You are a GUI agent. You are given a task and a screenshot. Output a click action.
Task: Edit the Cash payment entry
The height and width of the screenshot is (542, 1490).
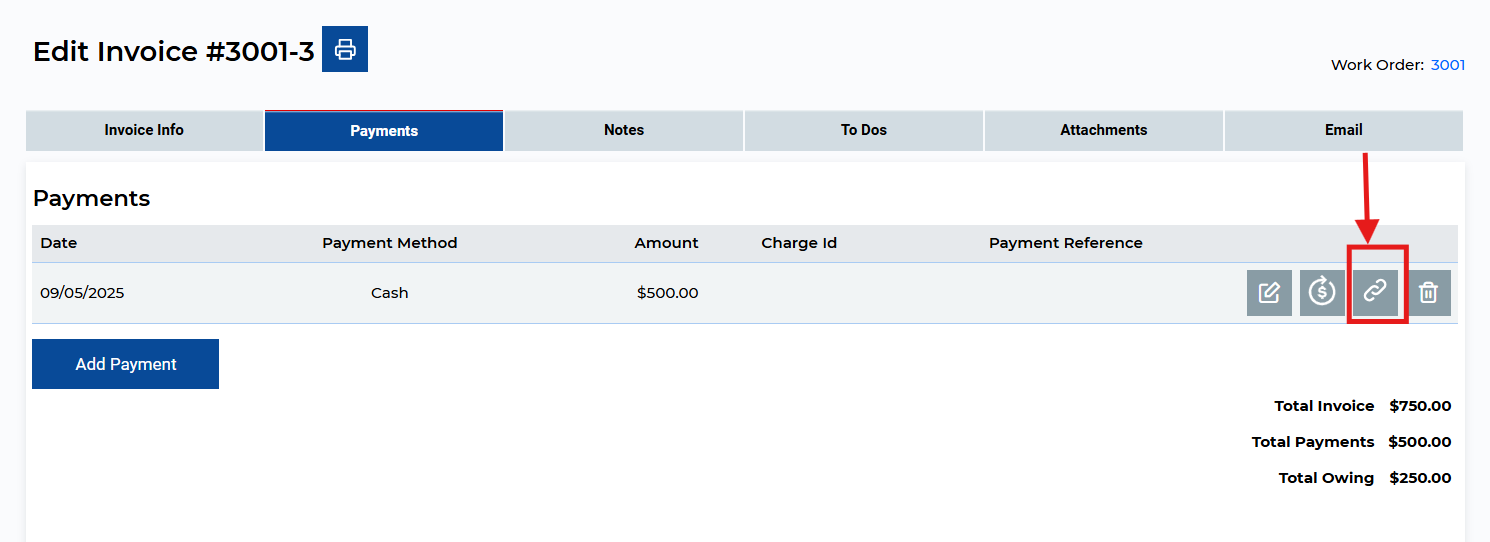(1269, 293)
